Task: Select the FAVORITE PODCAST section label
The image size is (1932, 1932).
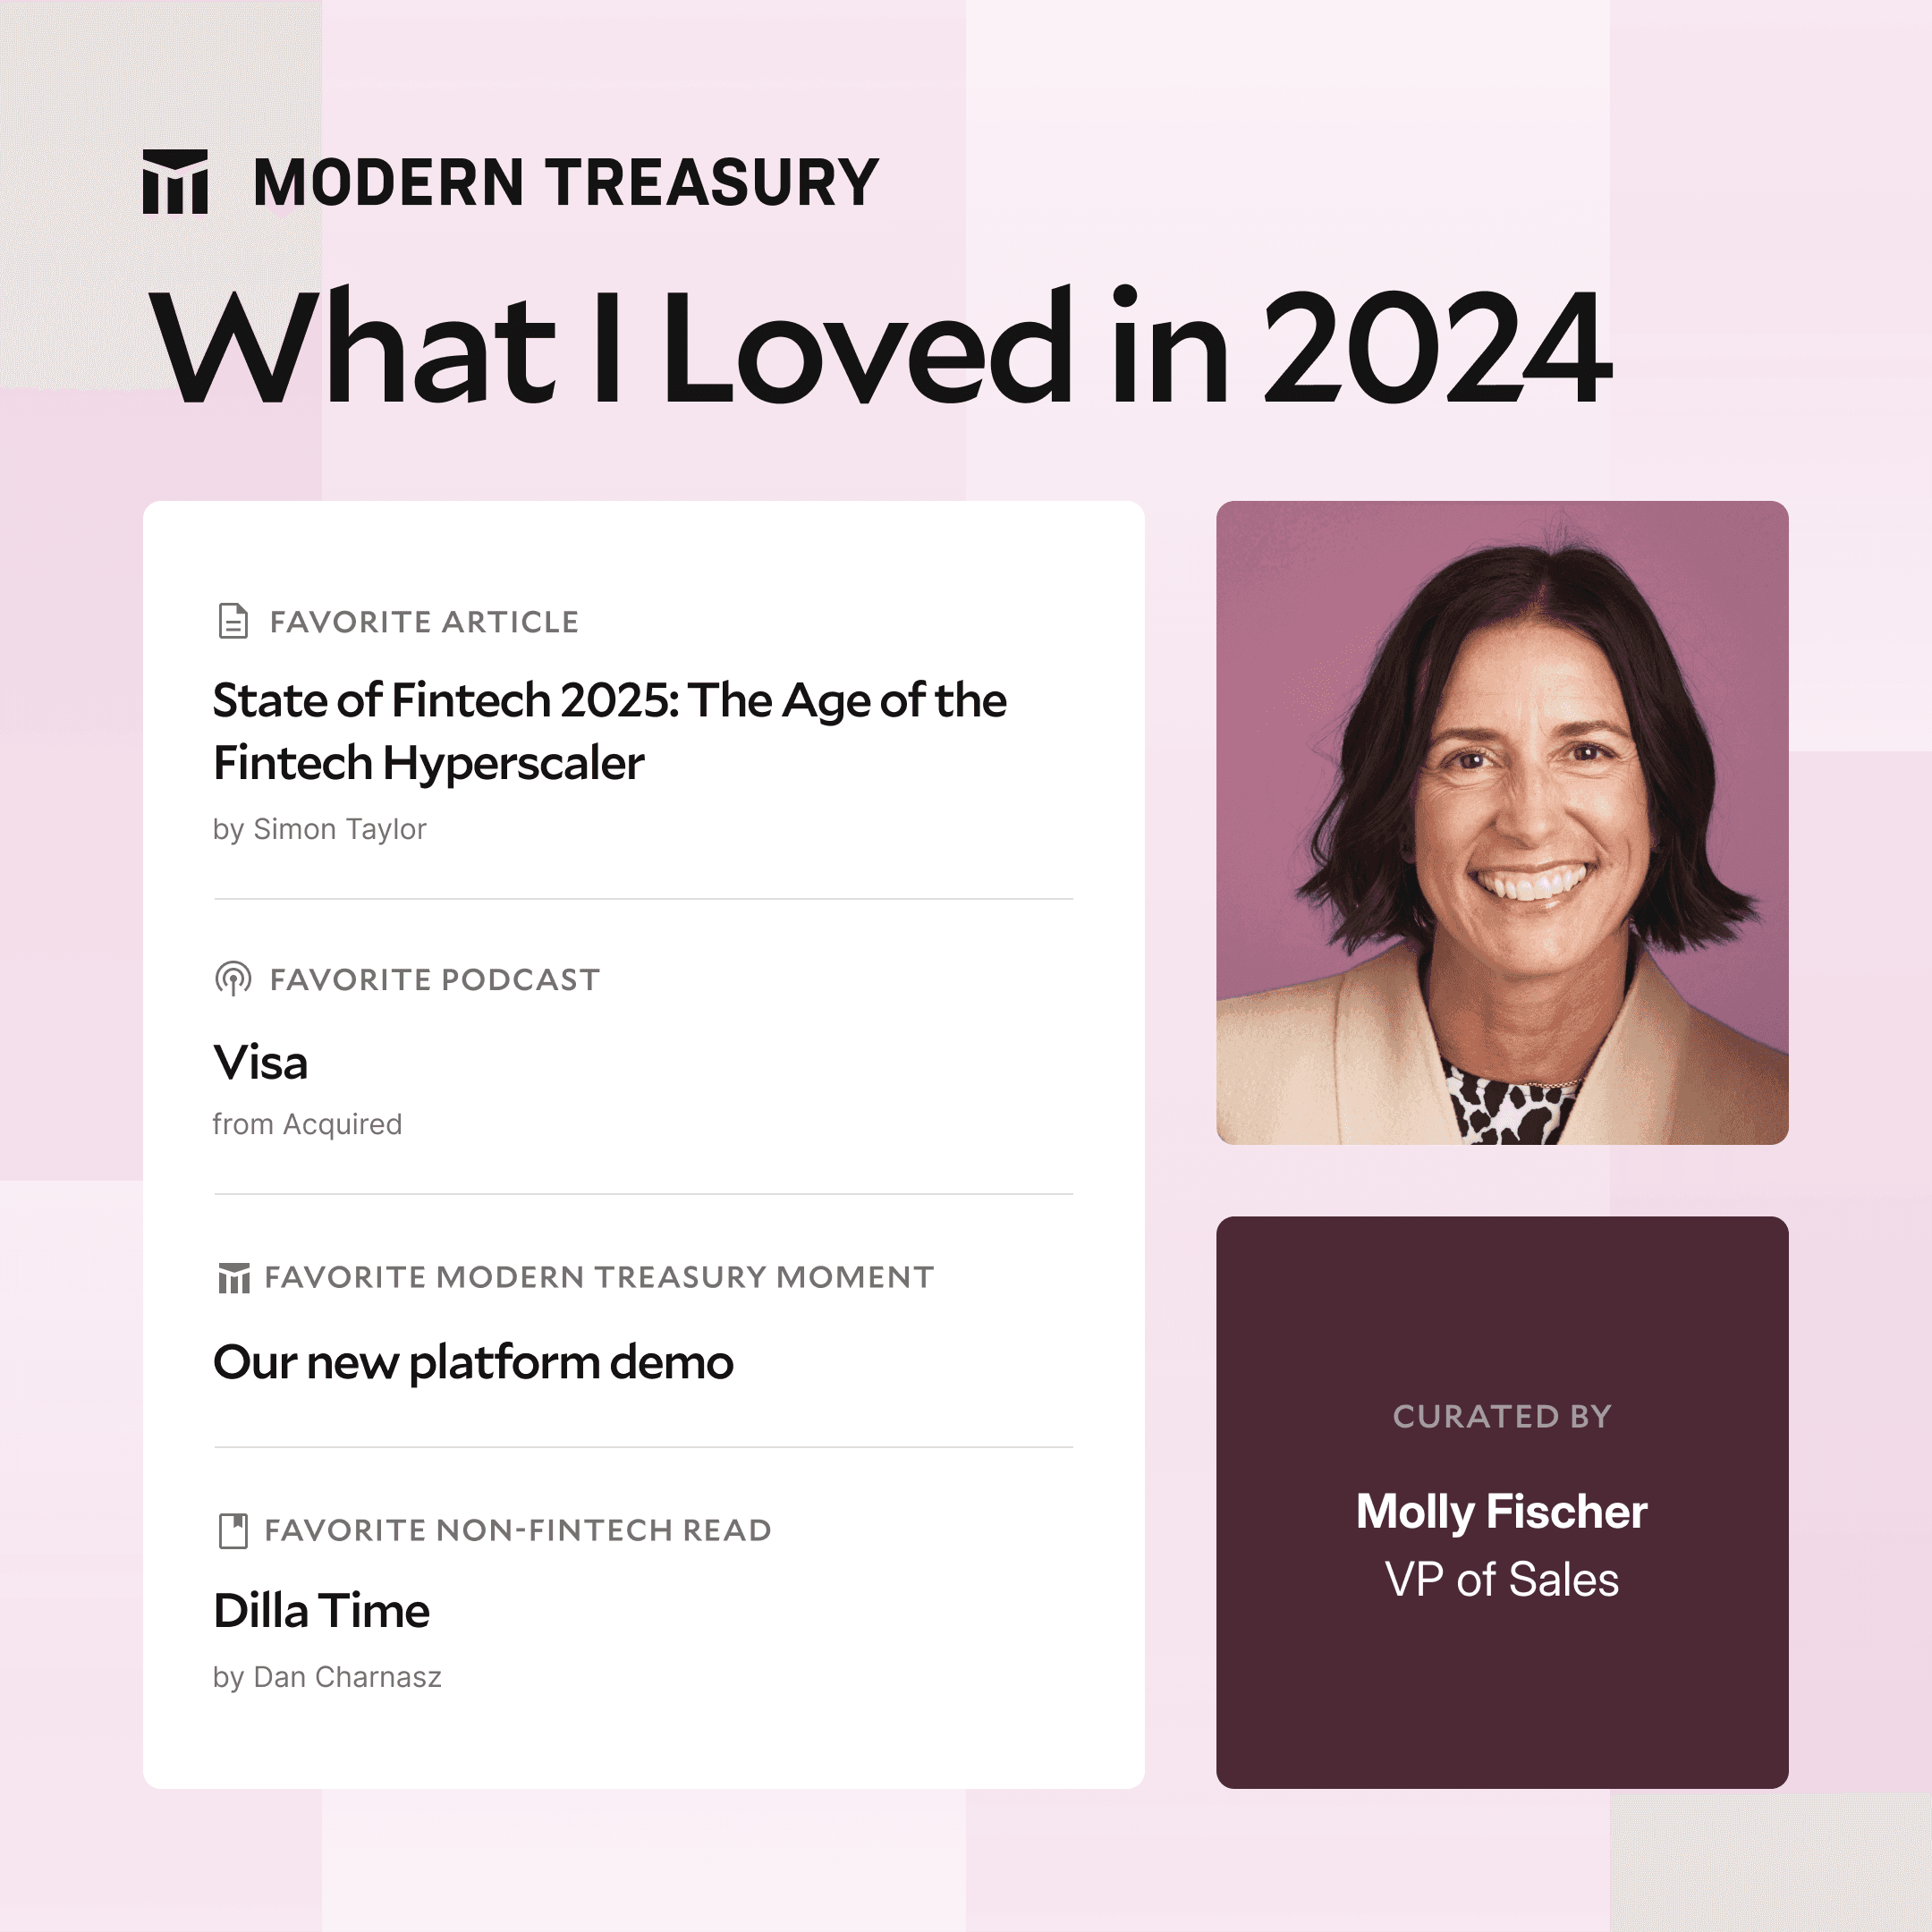Action: point(434,979)
